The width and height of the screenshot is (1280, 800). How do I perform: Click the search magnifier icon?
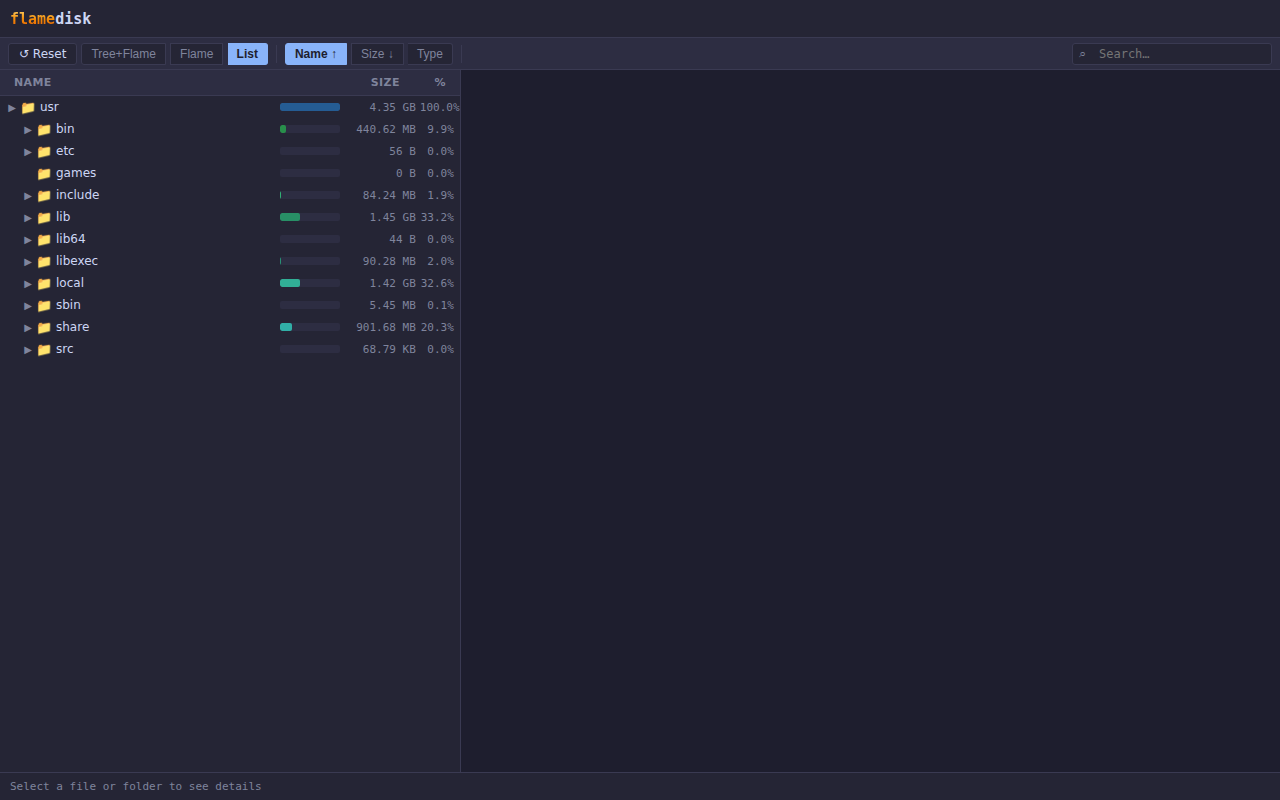pos(1082,54)
